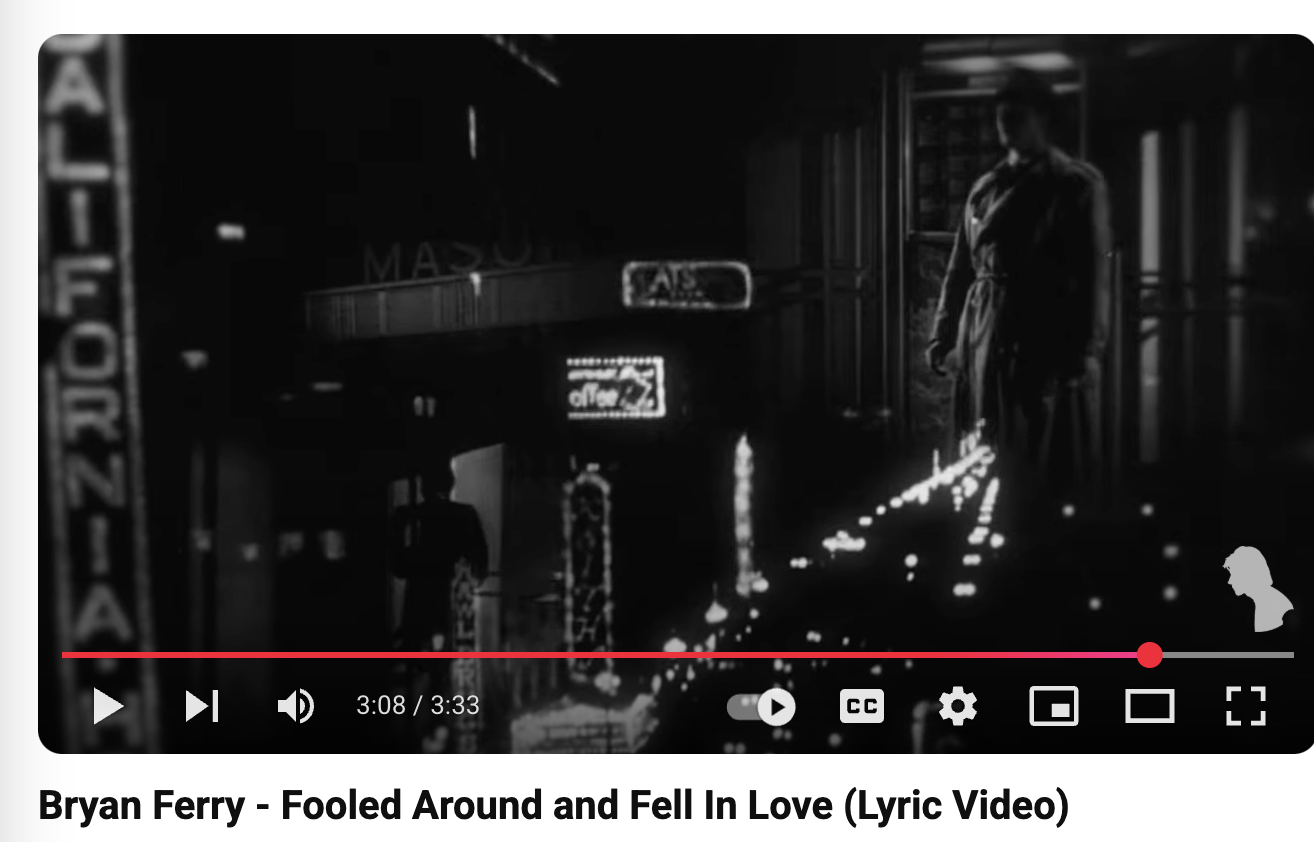This screenshot has height=842, width=1314.
Task: Seek to the middle of red progress bar
Action: (x=605, y=655)
